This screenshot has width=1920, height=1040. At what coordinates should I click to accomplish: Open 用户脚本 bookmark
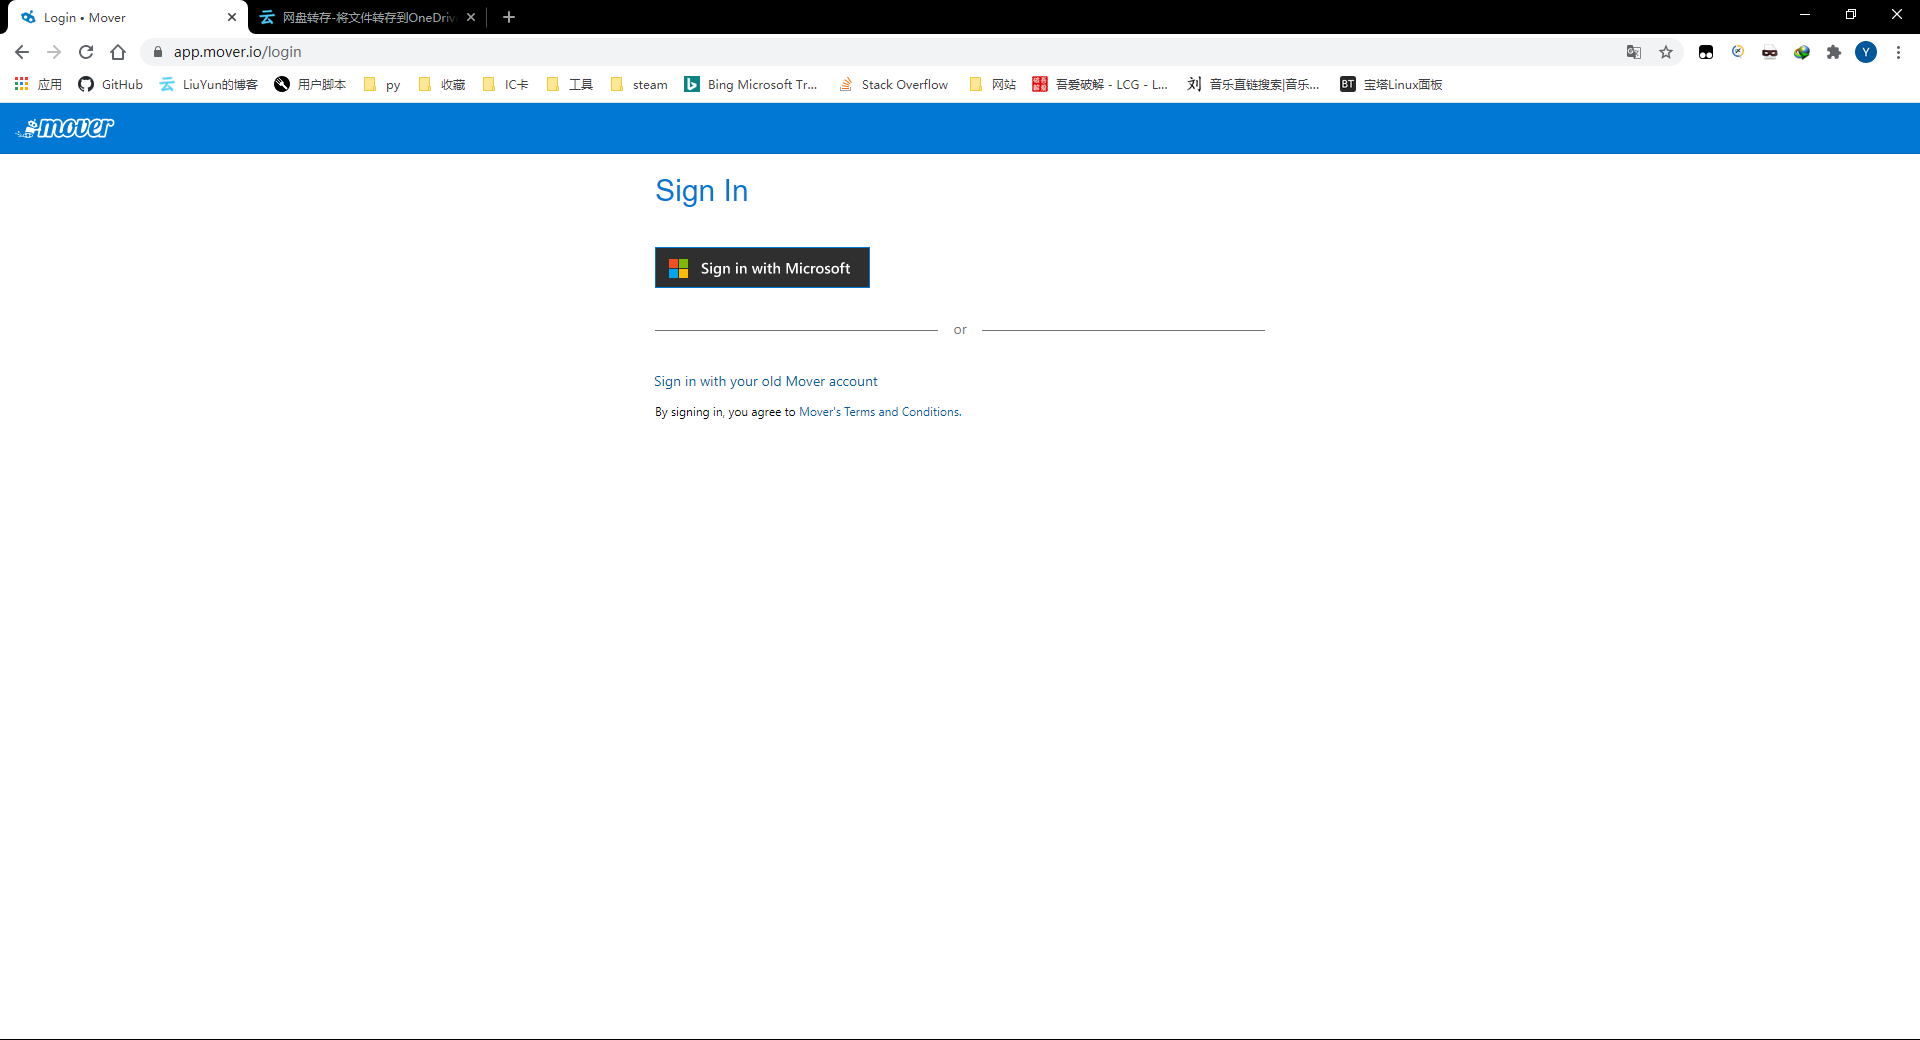(311, 84)
